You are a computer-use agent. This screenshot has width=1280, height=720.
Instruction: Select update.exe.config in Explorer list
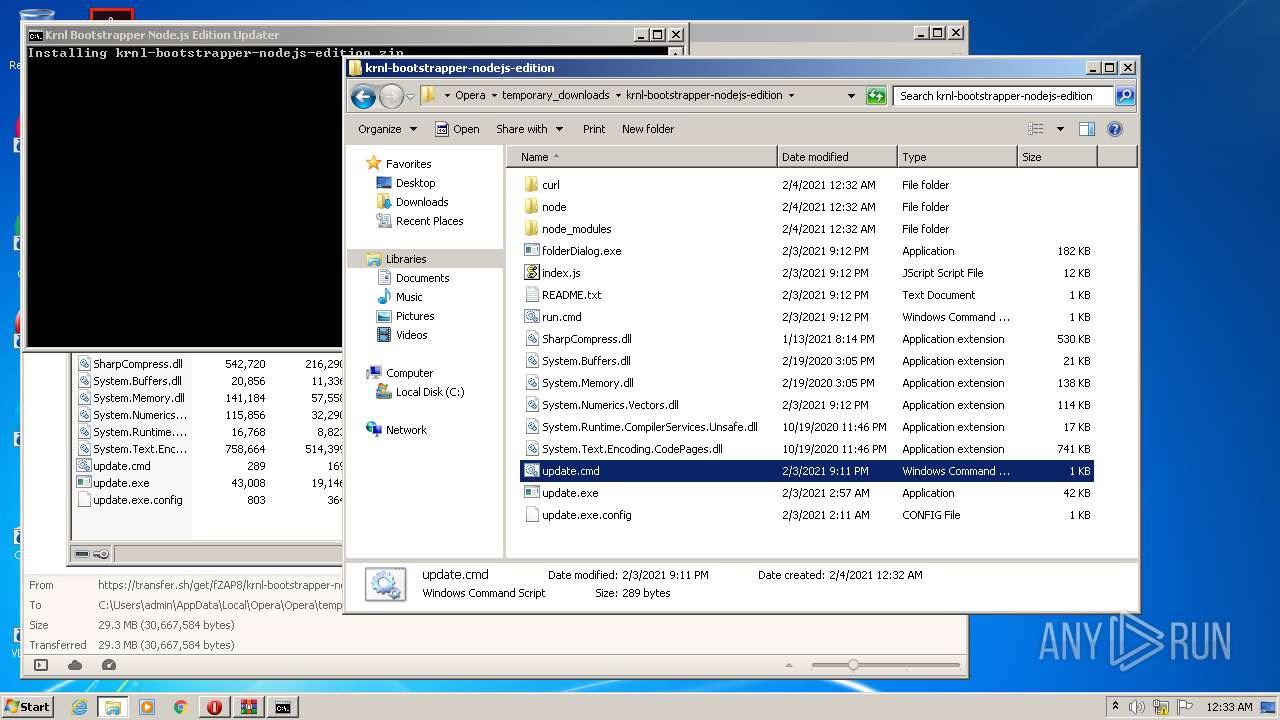coord(807,515)
